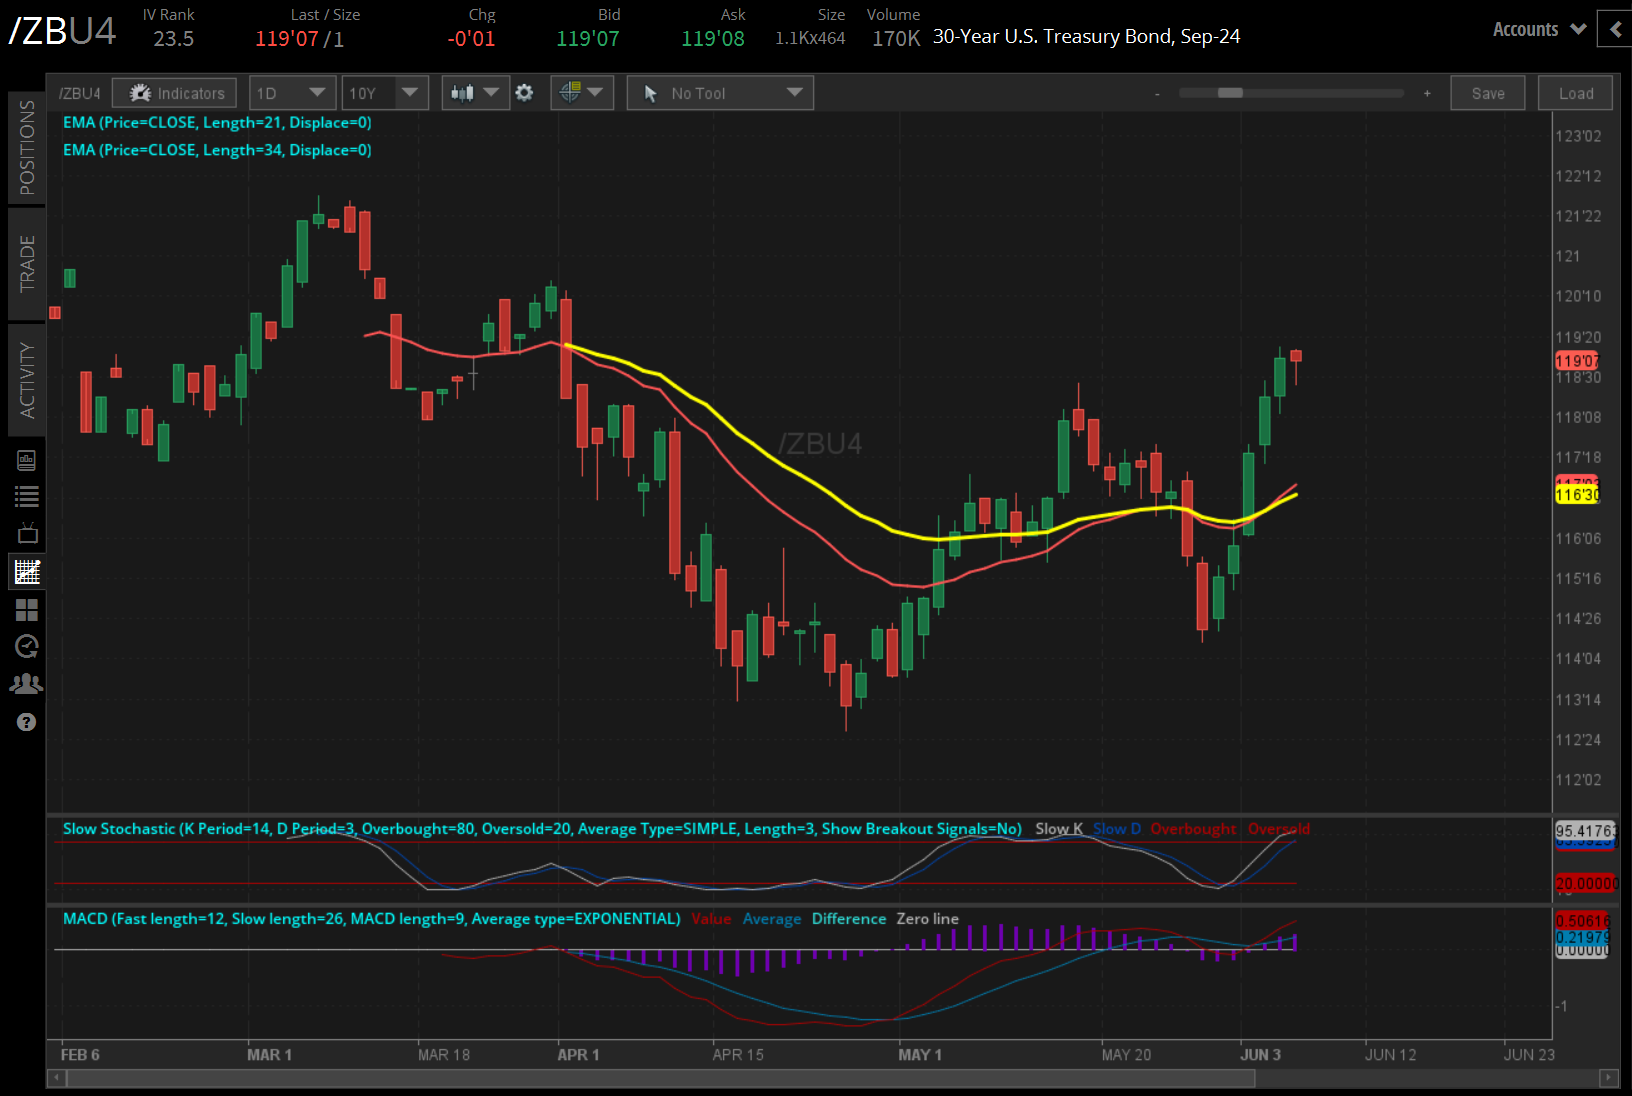Viewport: 1632px width, 1096px height.
Task: Click the 0.50616 MACD value bubble
Action: [1583, 921]
